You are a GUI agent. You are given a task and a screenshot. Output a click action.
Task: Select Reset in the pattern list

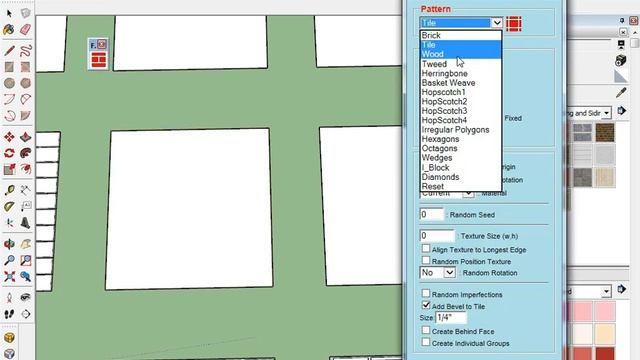point(460,187)
